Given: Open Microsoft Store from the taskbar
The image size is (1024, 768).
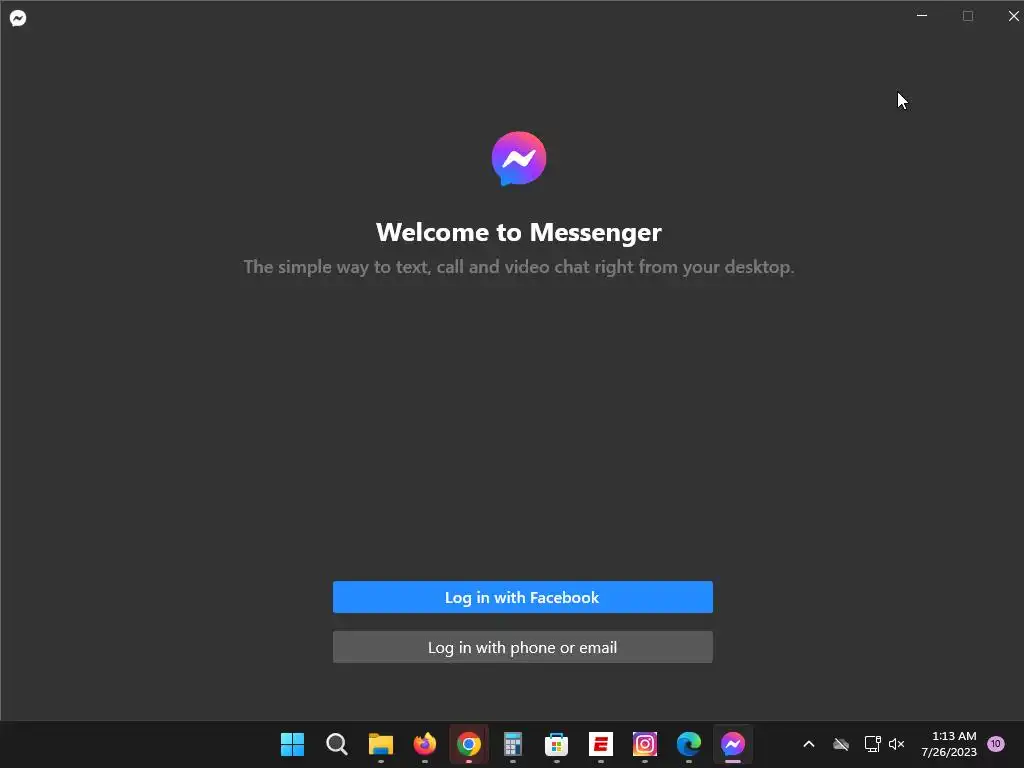Looking at the screenshot, I should click(x=556, y=744).
